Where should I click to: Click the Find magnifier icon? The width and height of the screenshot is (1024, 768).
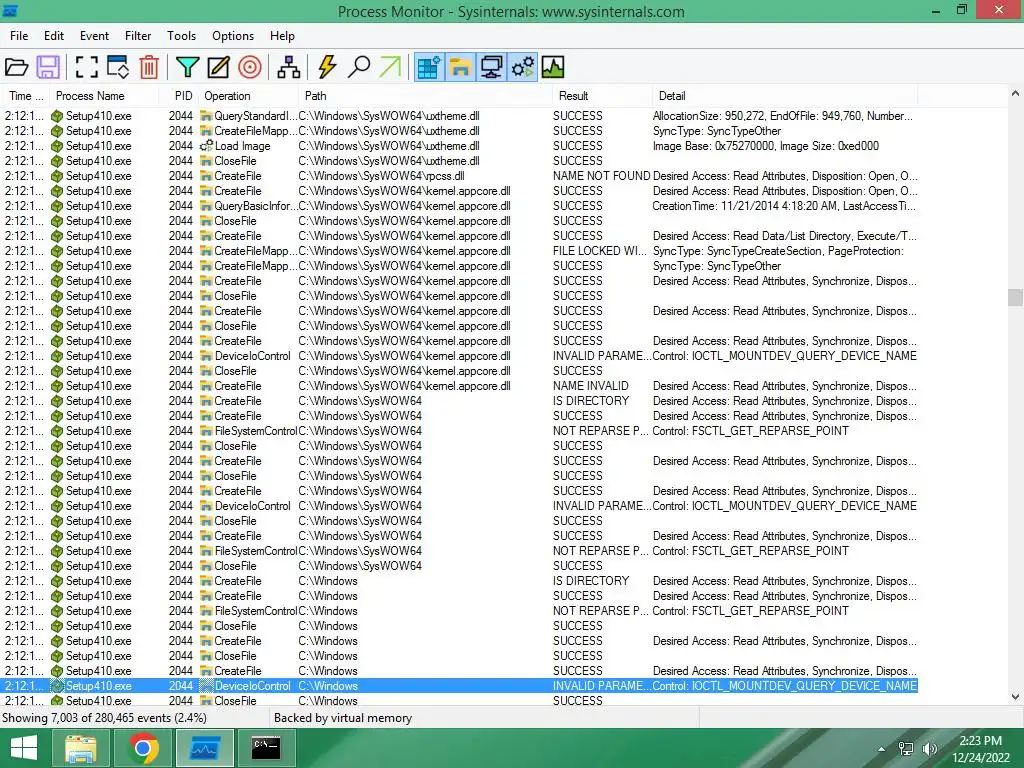359,67
